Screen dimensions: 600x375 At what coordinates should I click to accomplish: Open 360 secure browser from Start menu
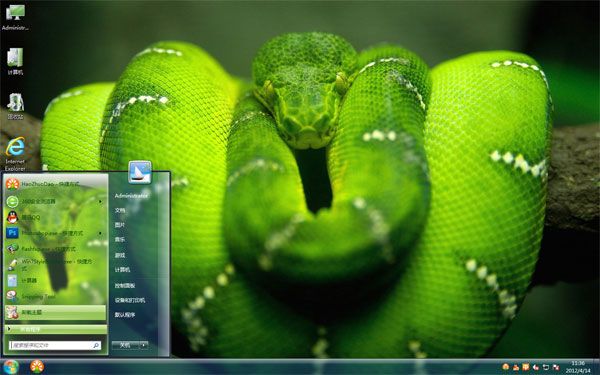(x=56, y=201)
